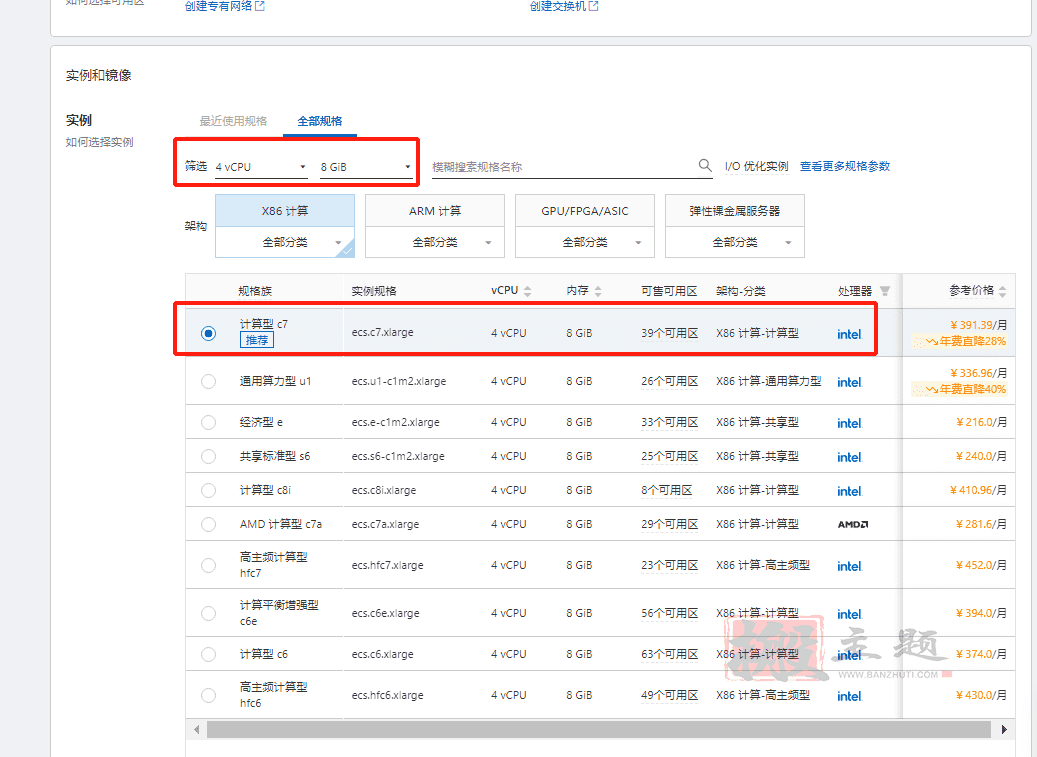Open 创建专有网络 link
Screen dimensions: 1037x757
pyautogui.click(x=218, y=6)
